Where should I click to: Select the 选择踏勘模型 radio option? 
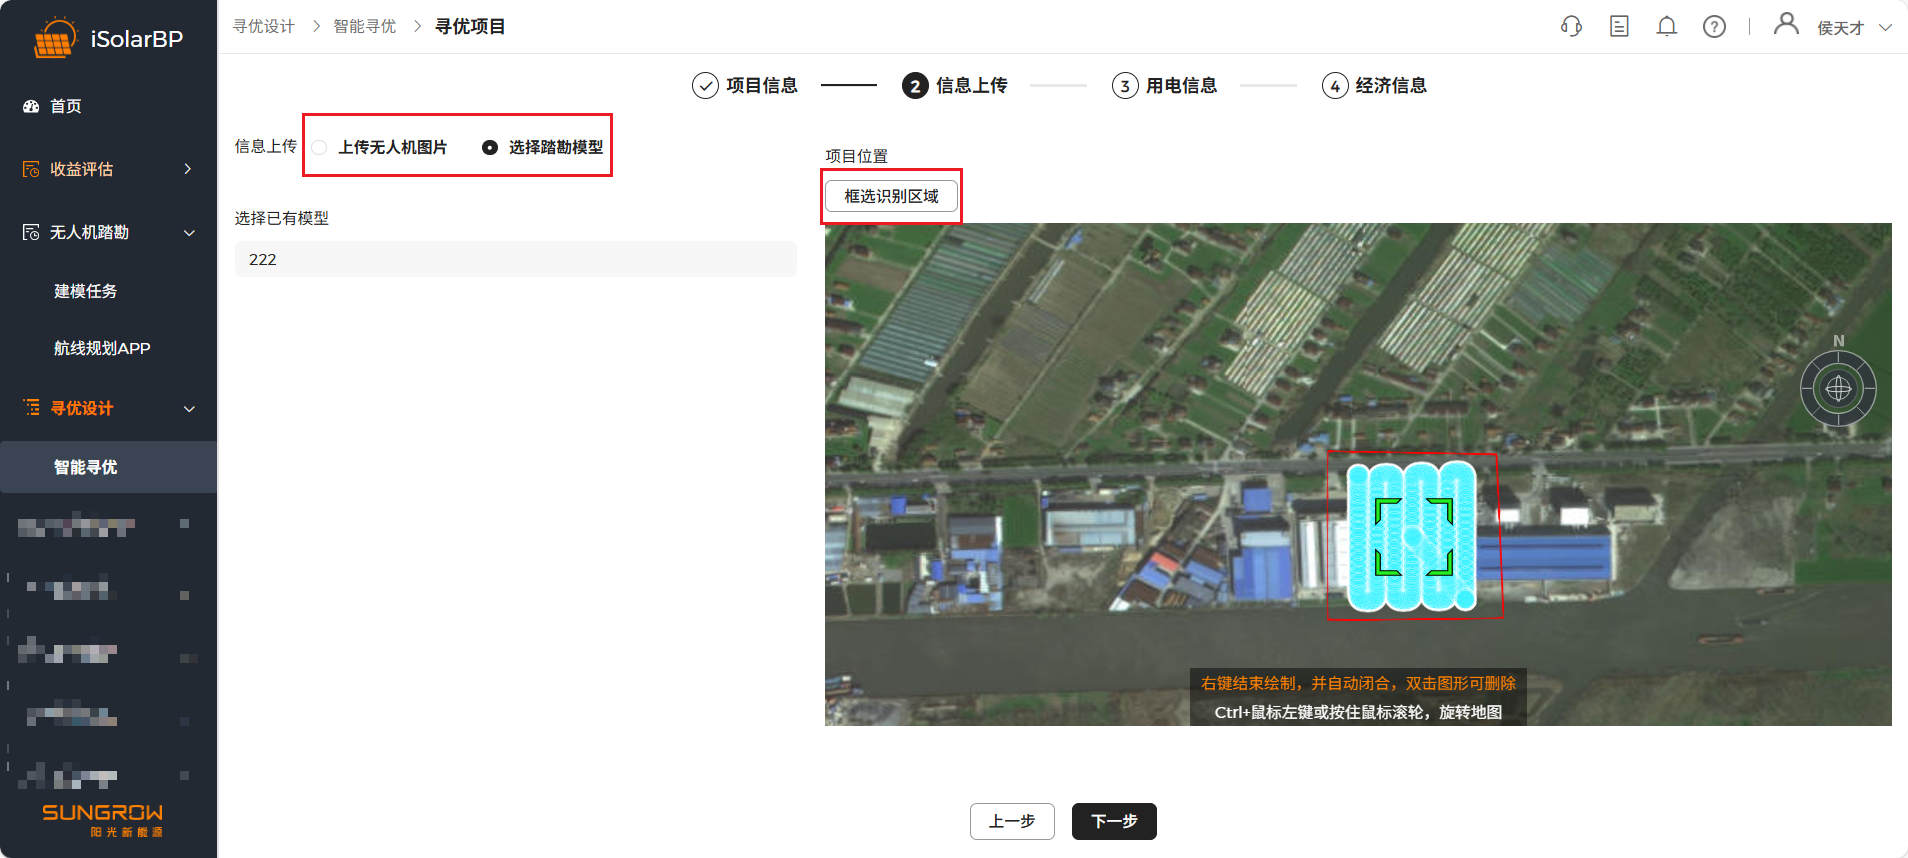[x=490, y=148]
